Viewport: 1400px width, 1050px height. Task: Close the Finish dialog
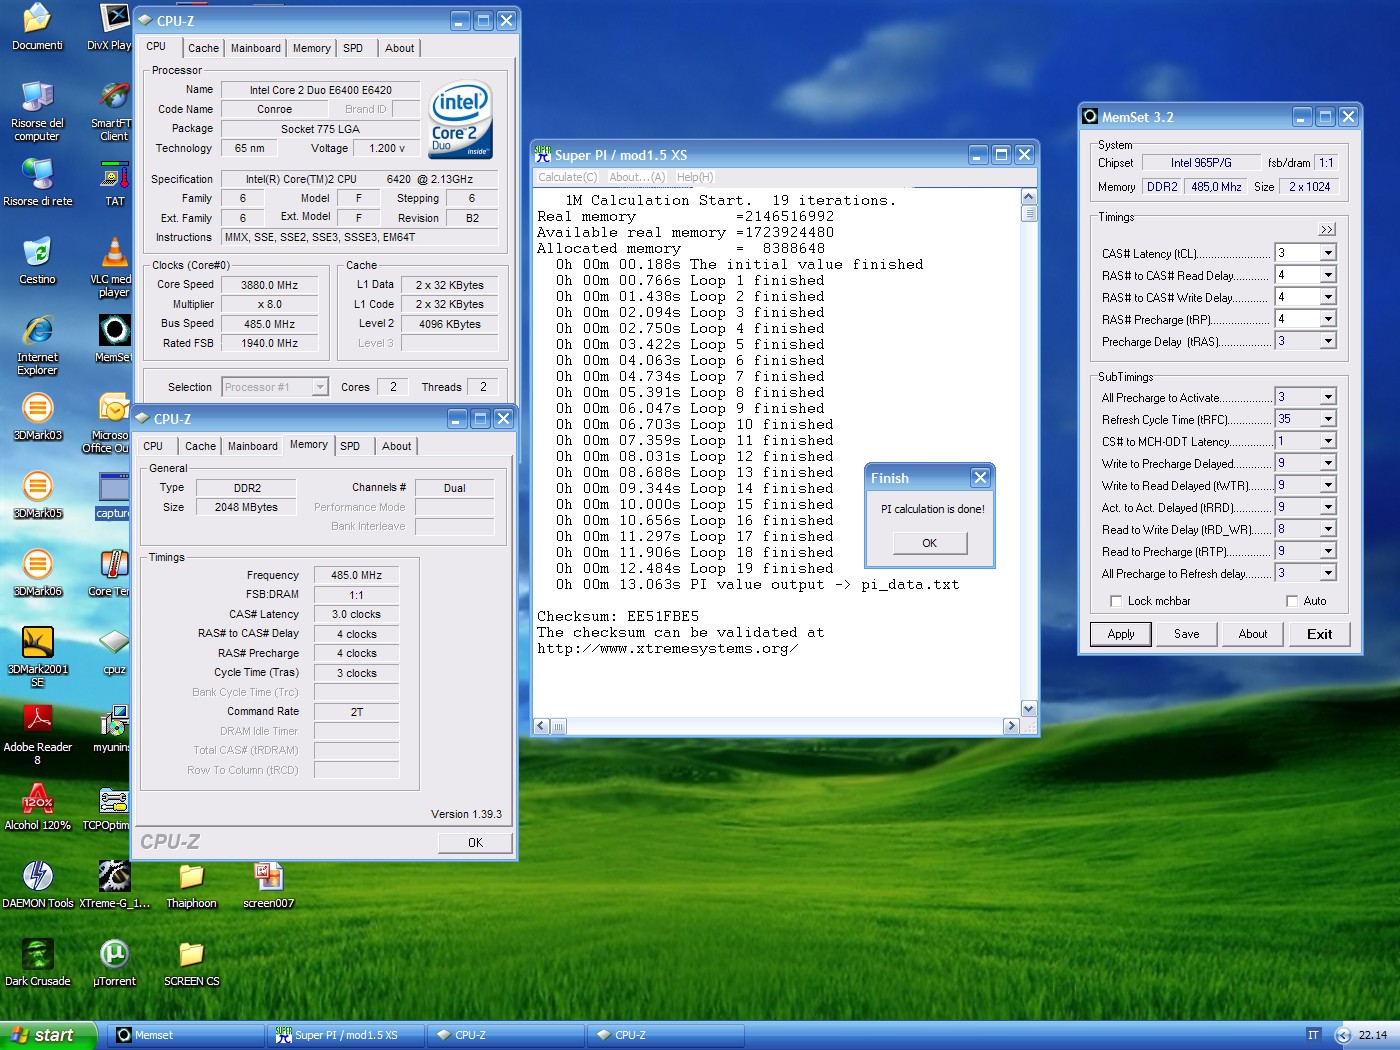[981, 478]
